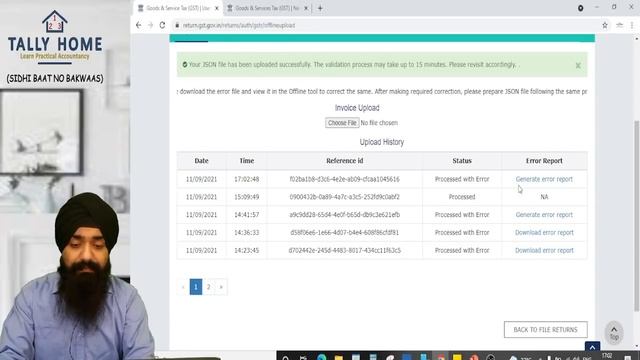The width and height of the screenshot is (640, 360).
Task: Click the Invoice Upload label
Action: [x=357, y=108]
